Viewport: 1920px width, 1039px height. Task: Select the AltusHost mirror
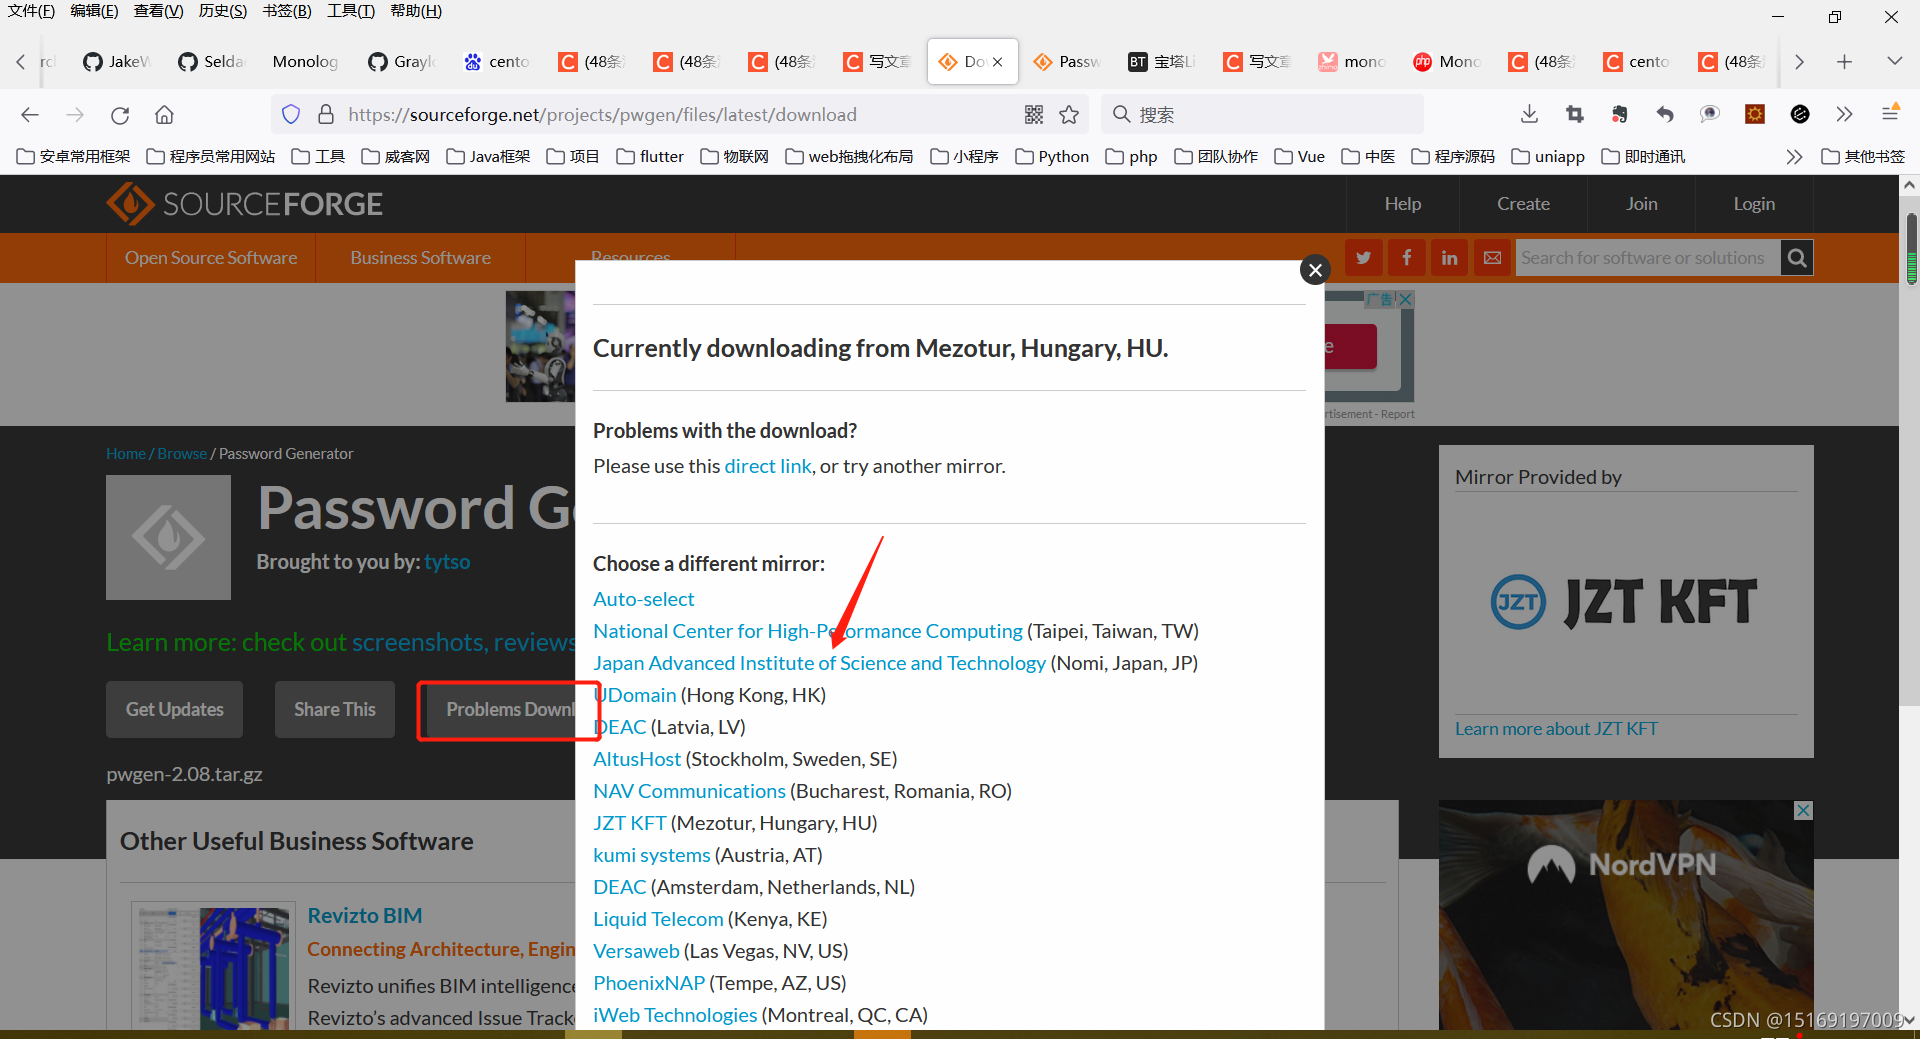click(x=637, y=759)
